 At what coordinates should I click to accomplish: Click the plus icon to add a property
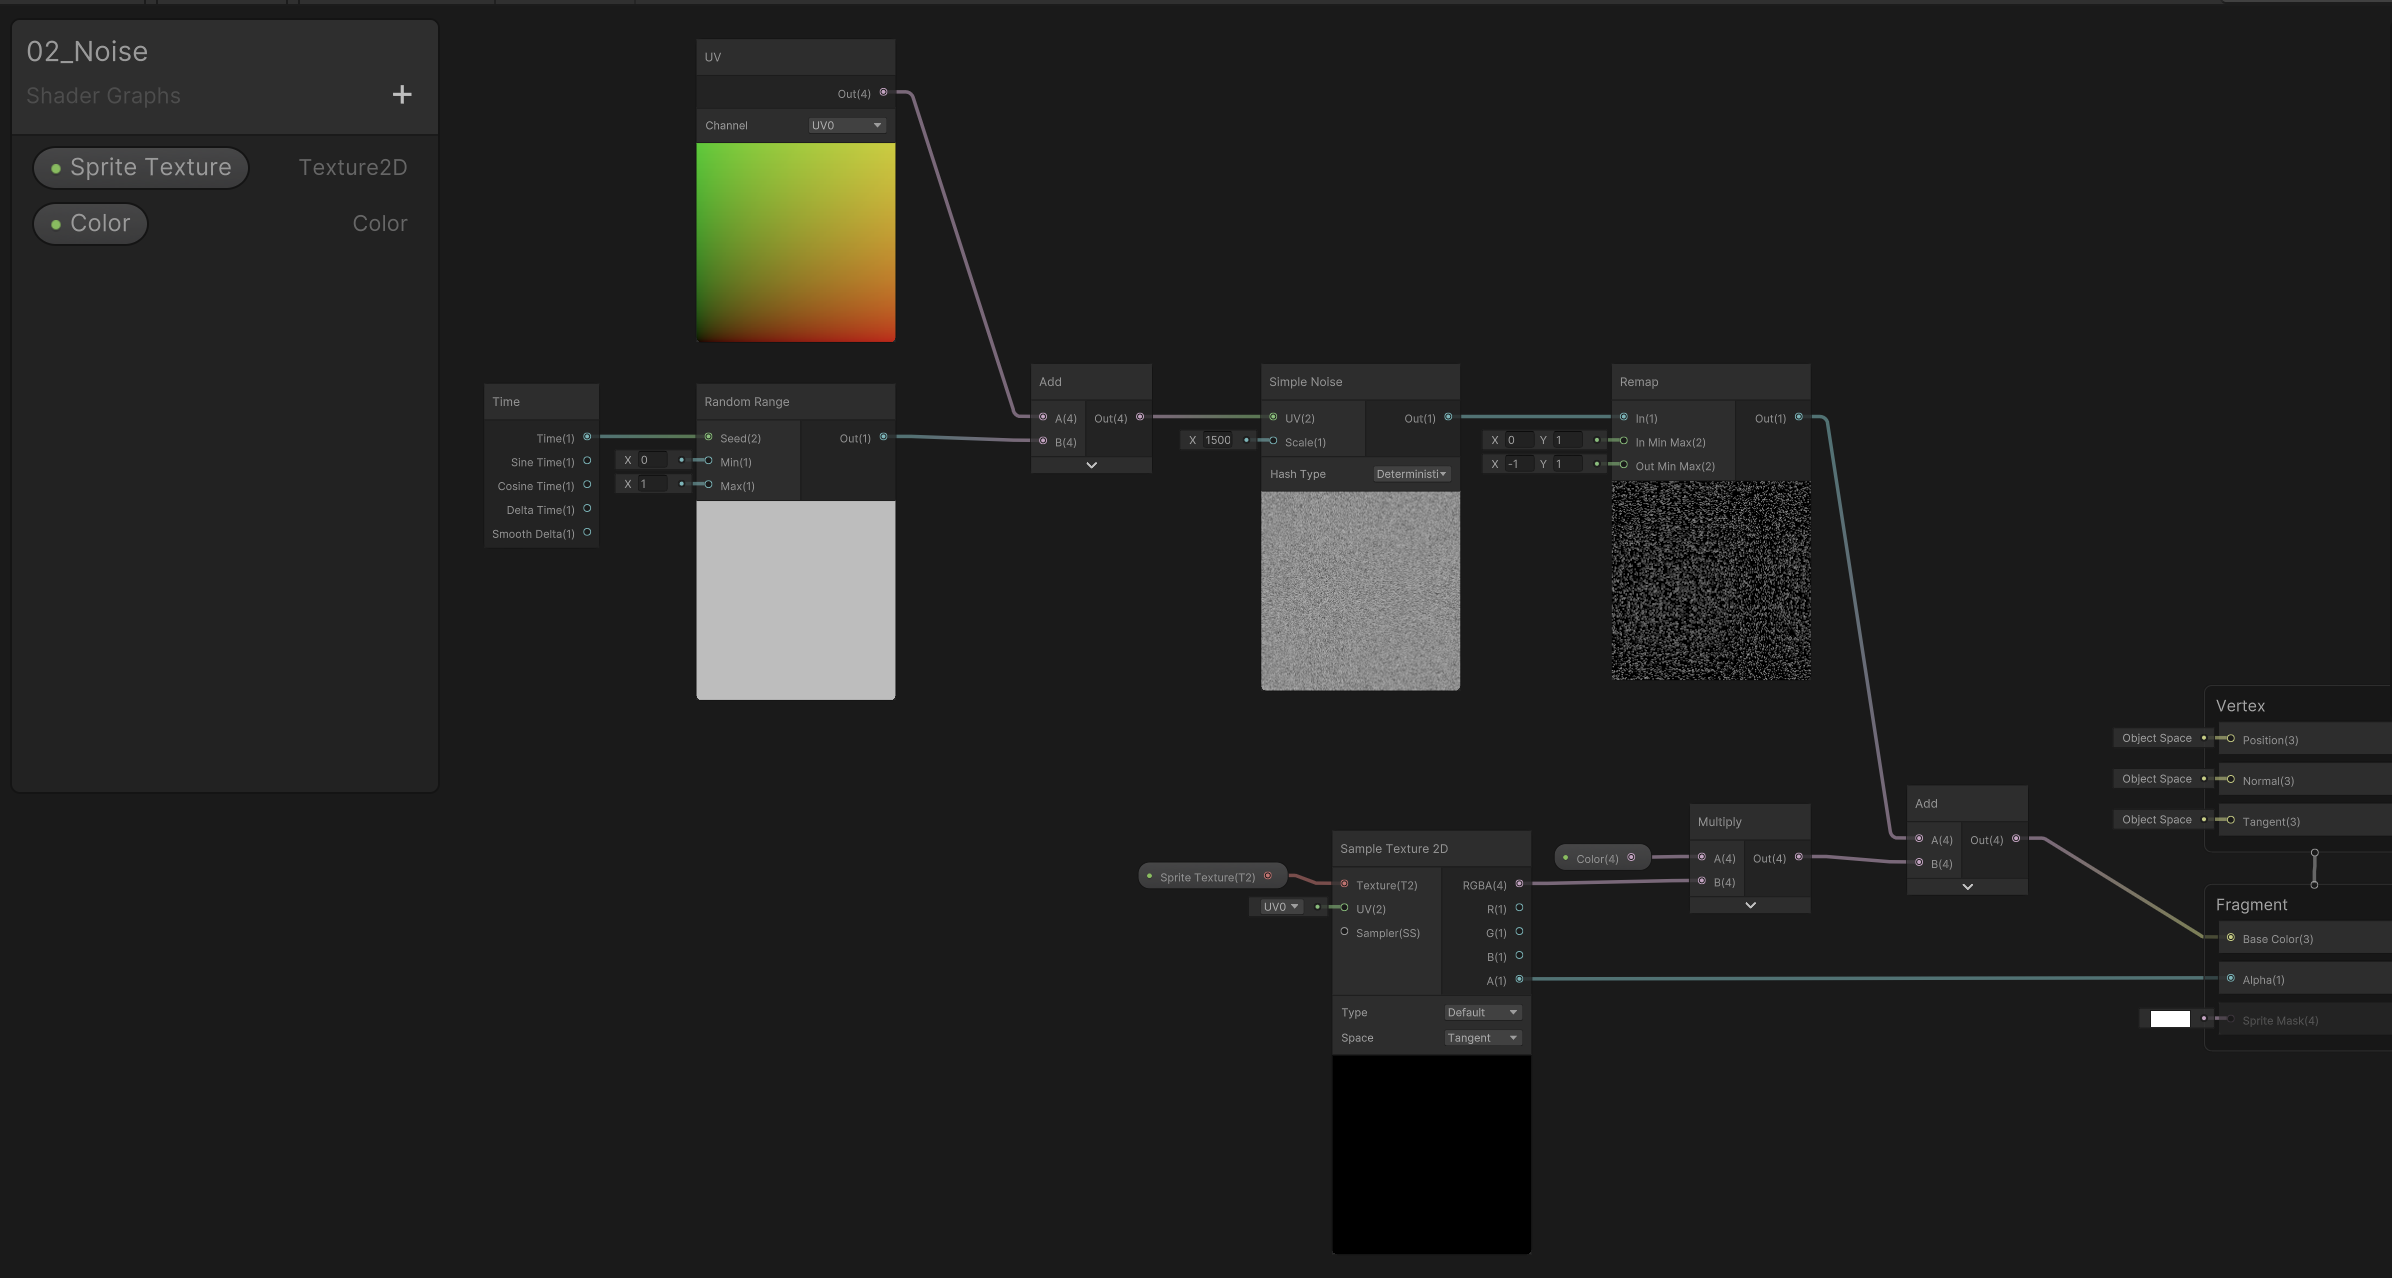pyautogui.click(x=402, y=95)
